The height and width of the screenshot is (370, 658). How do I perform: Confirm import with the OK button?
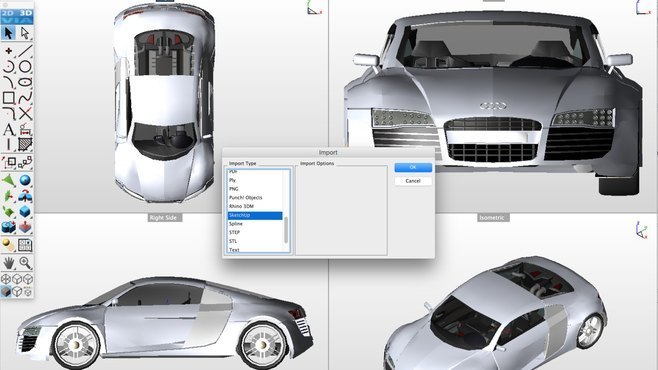(413, 167)
